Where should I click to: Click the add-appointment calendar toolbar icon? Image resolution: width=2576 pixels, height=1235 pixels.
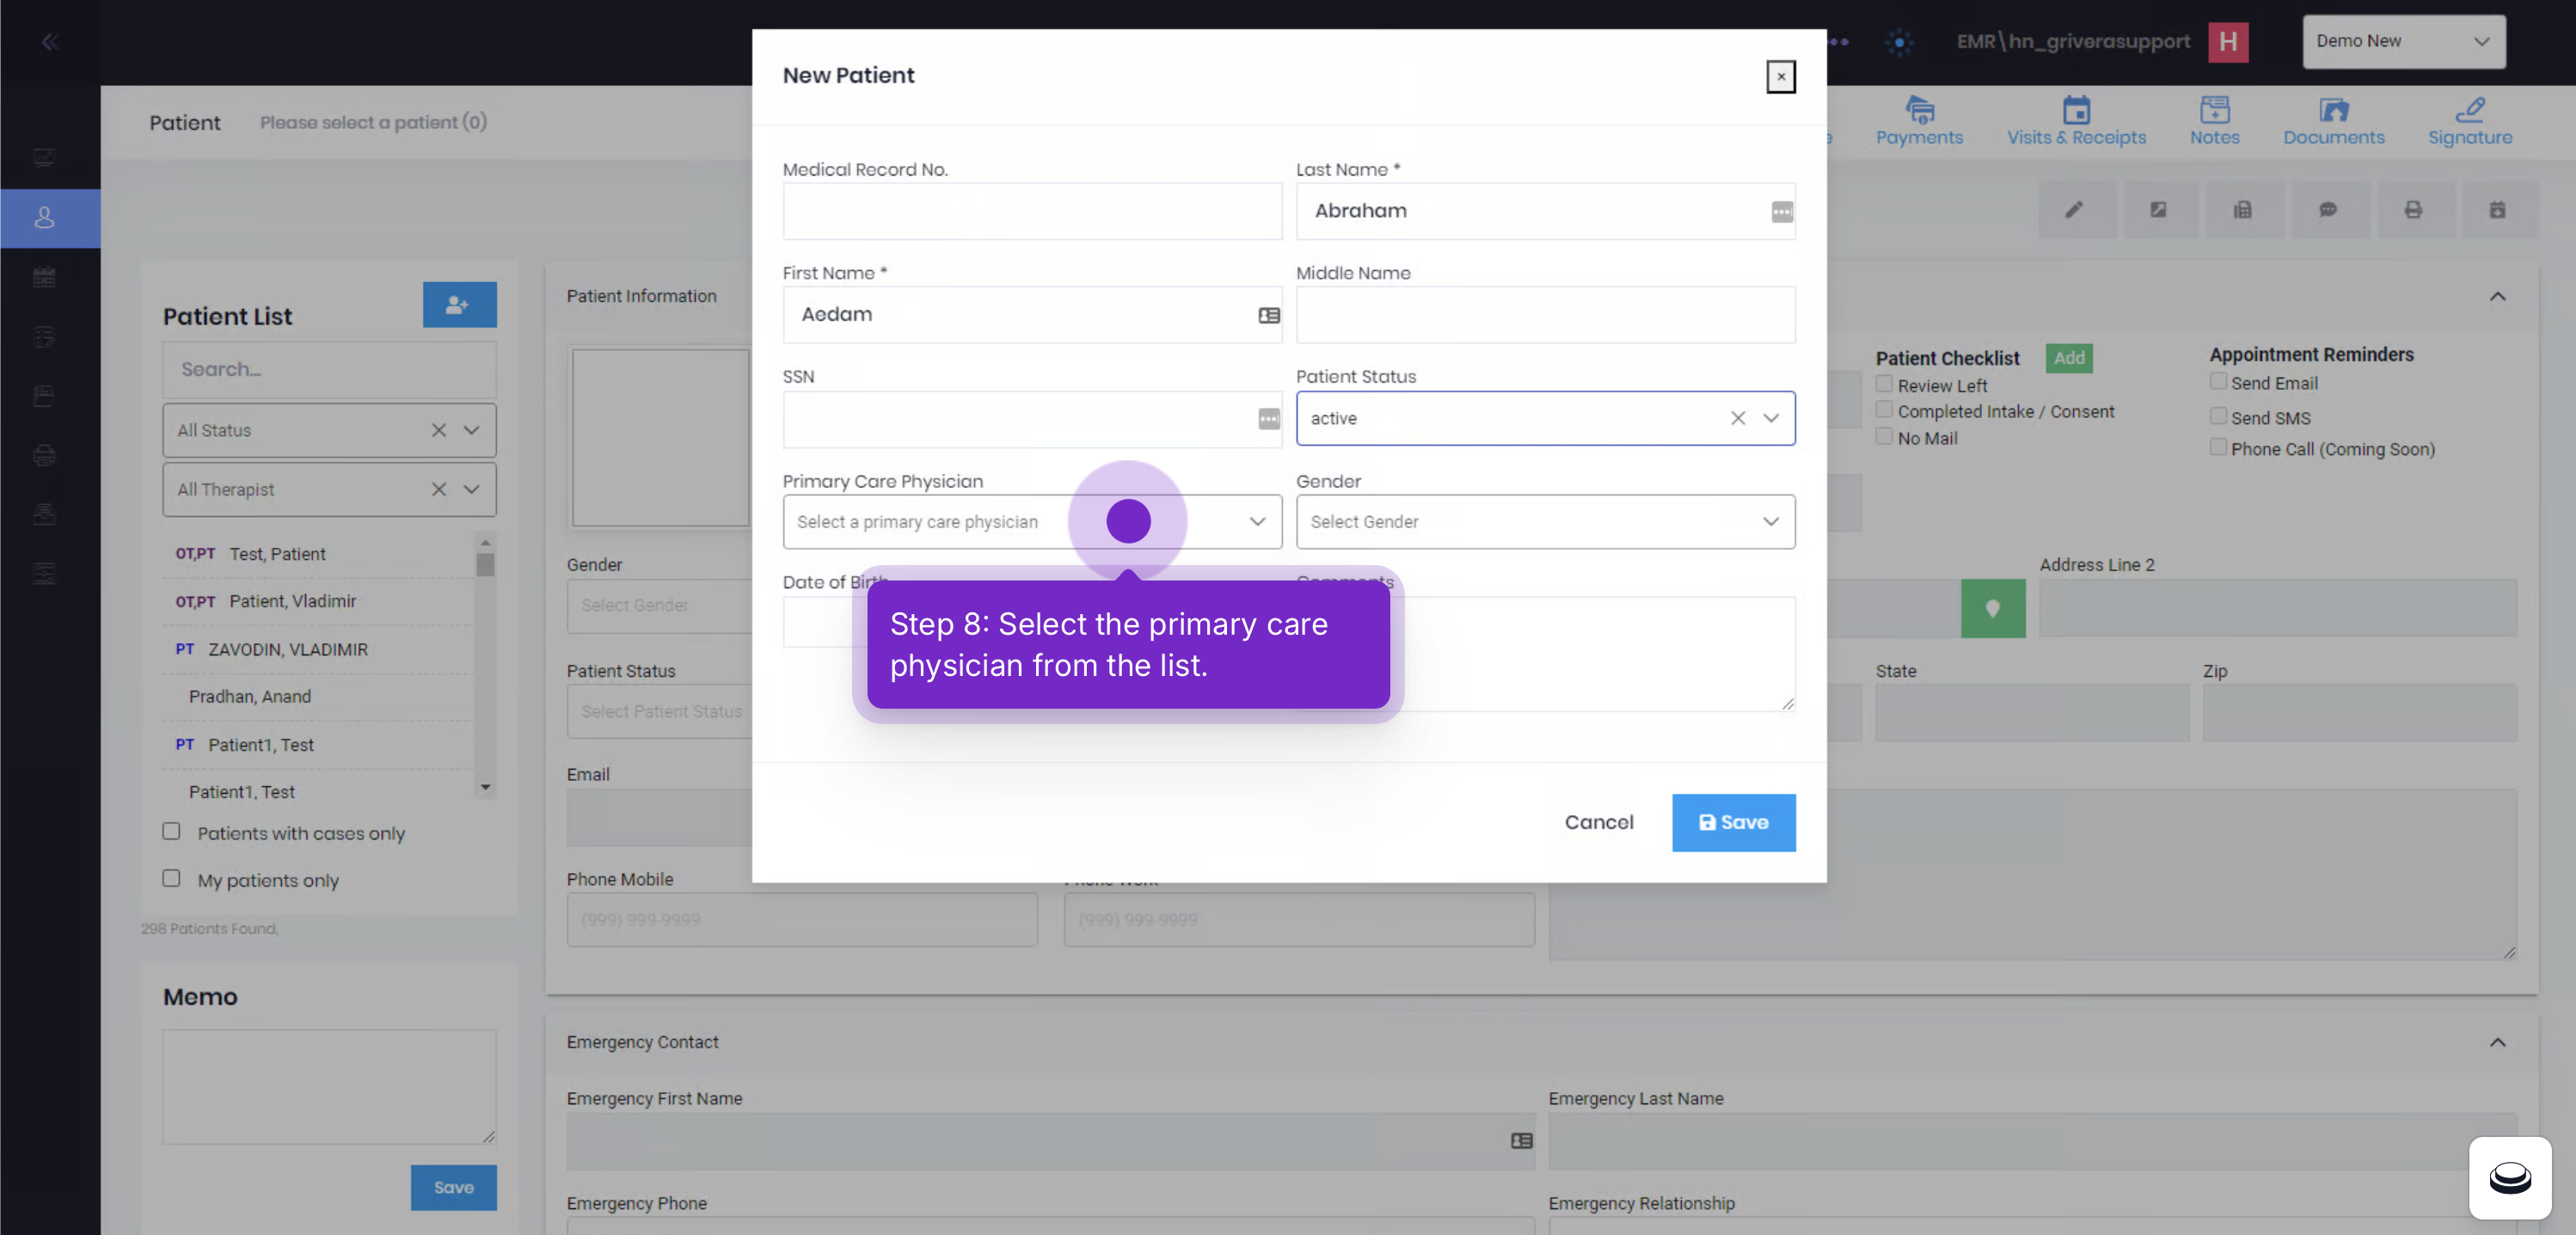click(2497, 210)
